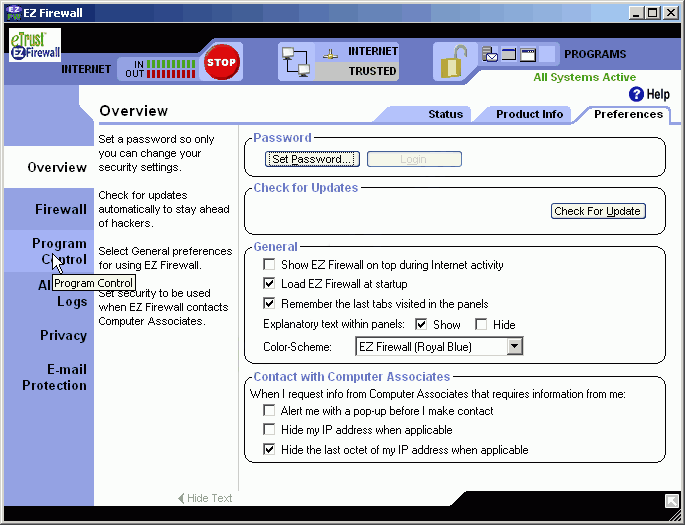
Task: Click the Hide Text link
Action: pos(205,498)
